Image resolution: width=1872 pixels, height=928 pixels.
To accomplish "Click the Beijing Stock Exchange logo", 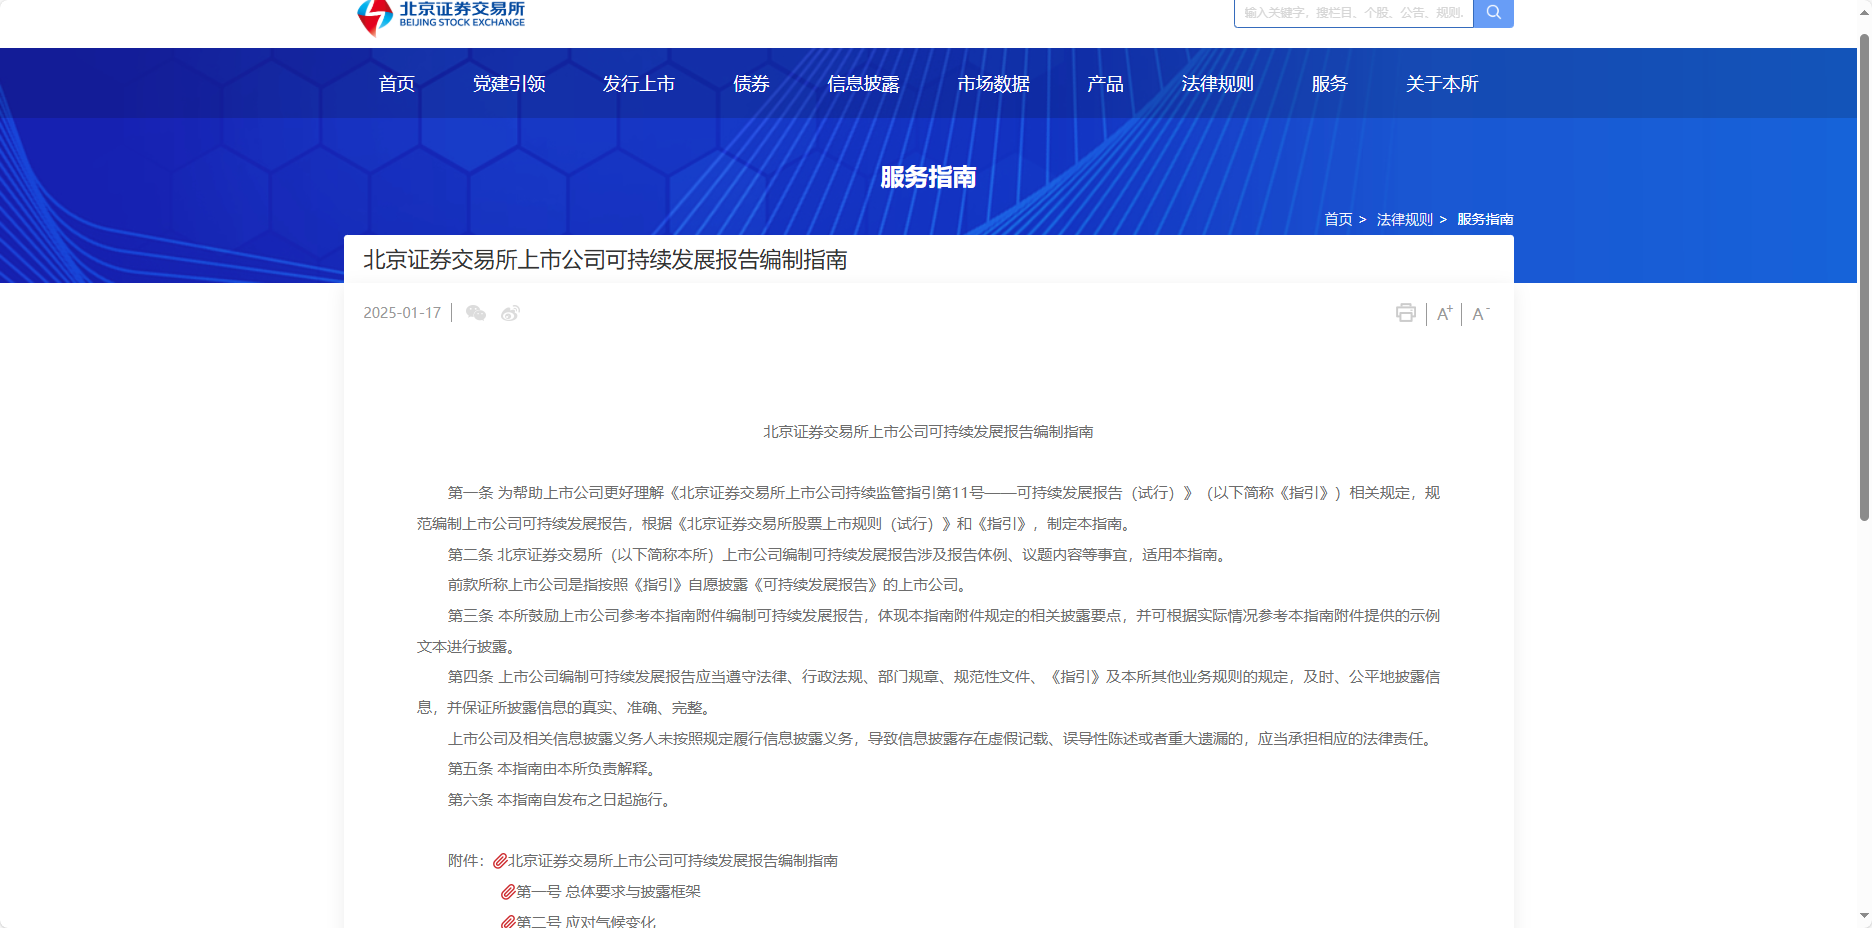I will point(441,16).
